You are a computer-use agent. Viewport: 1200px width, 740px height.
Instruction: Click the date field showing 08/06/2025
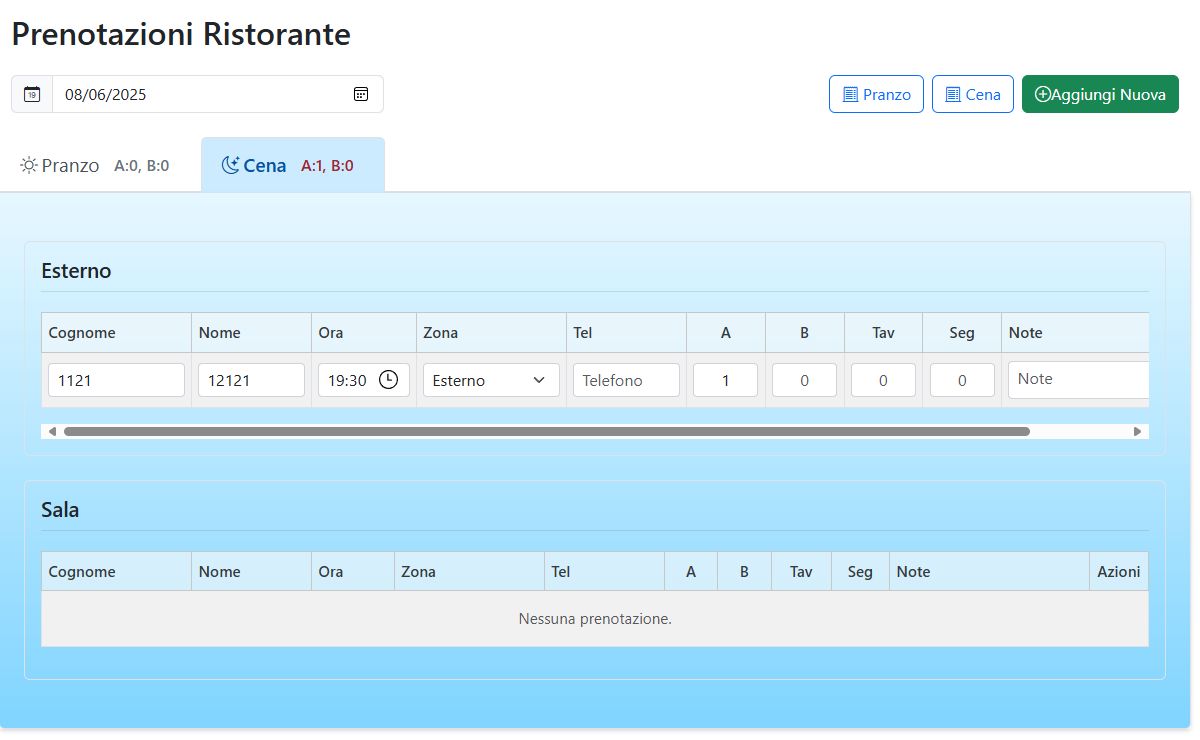point(200,94)
